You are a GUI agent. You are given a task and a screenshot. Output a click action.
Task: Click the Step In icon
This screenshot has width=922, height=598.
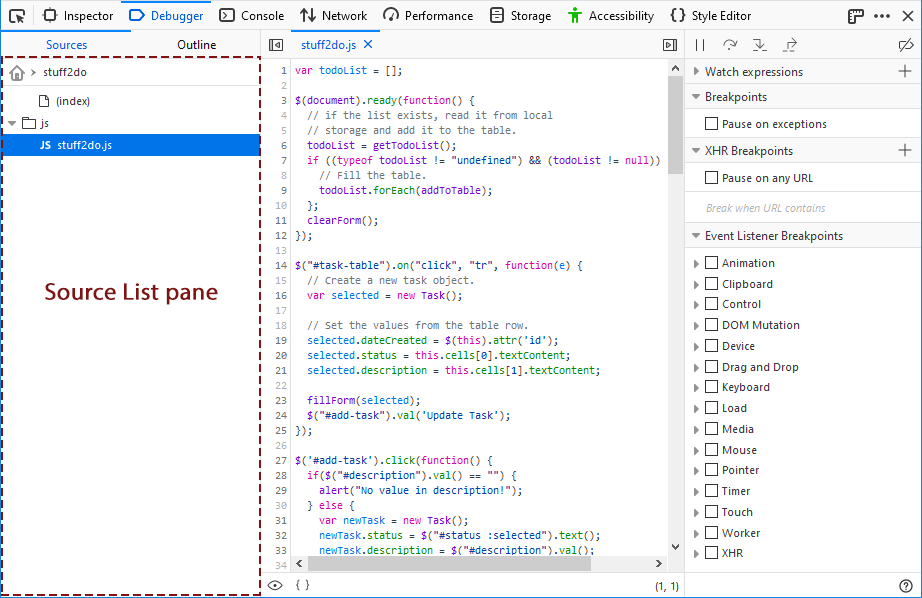pyautogui.click(x=757, y=44)
